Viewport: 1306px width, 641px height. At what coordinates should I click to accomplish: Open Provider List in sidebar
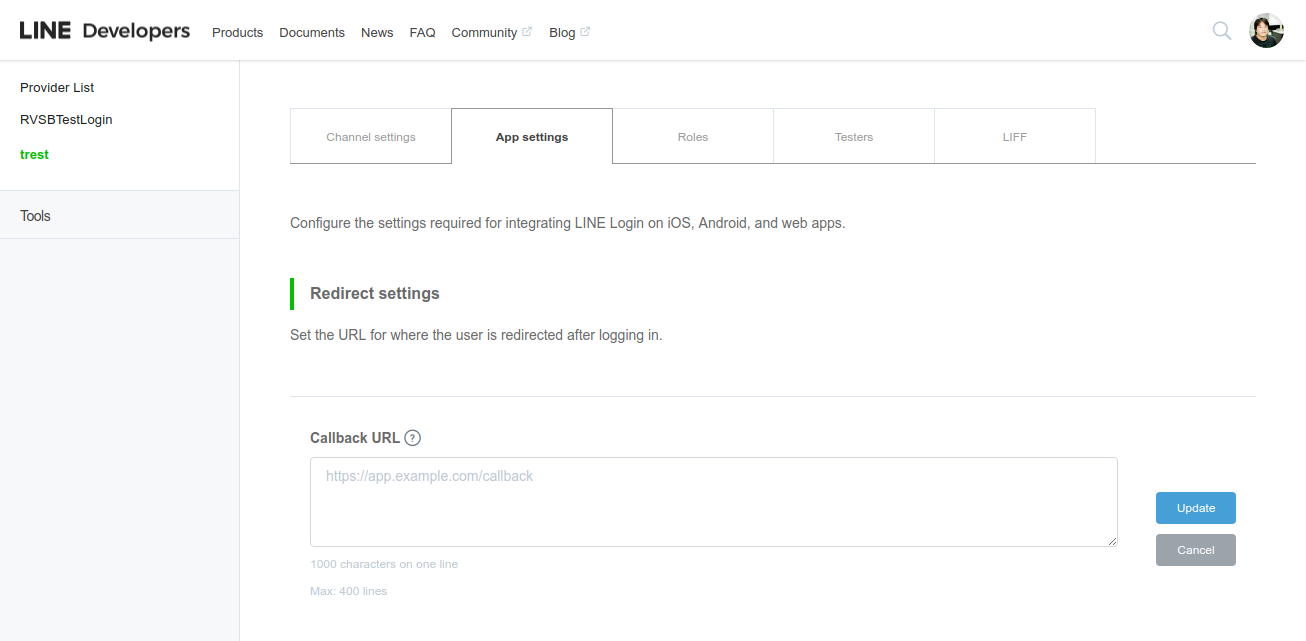pos(57,88)
